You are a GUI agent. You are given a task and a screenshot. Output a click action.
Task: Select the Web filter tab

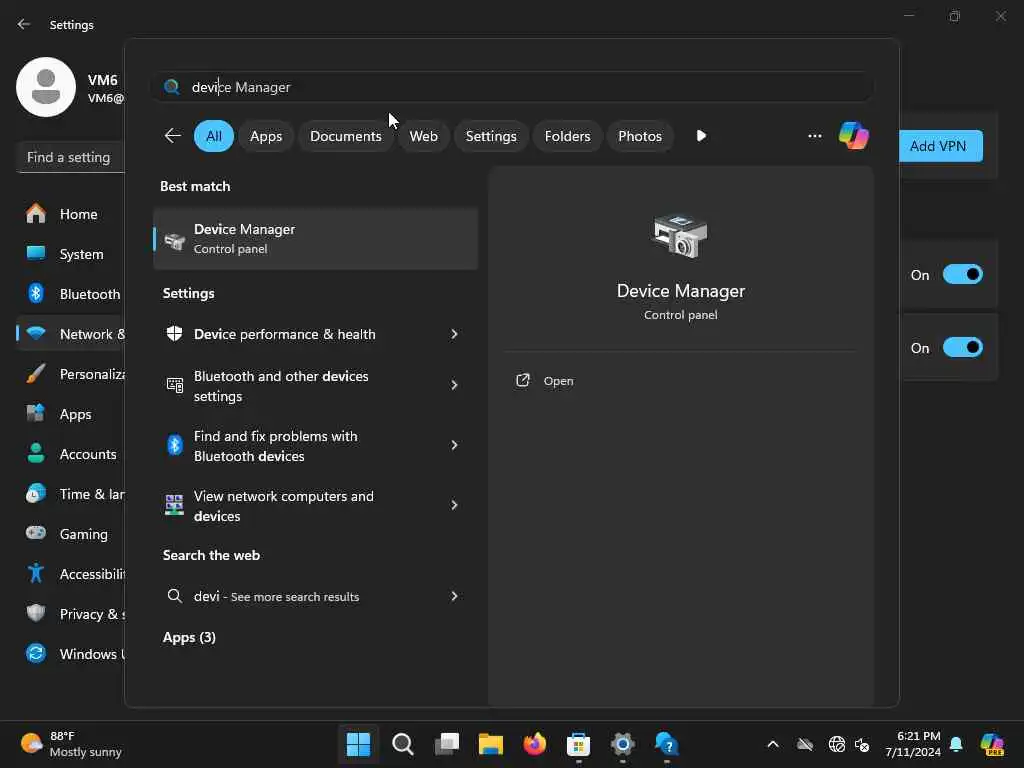click(x=423, y=136)
